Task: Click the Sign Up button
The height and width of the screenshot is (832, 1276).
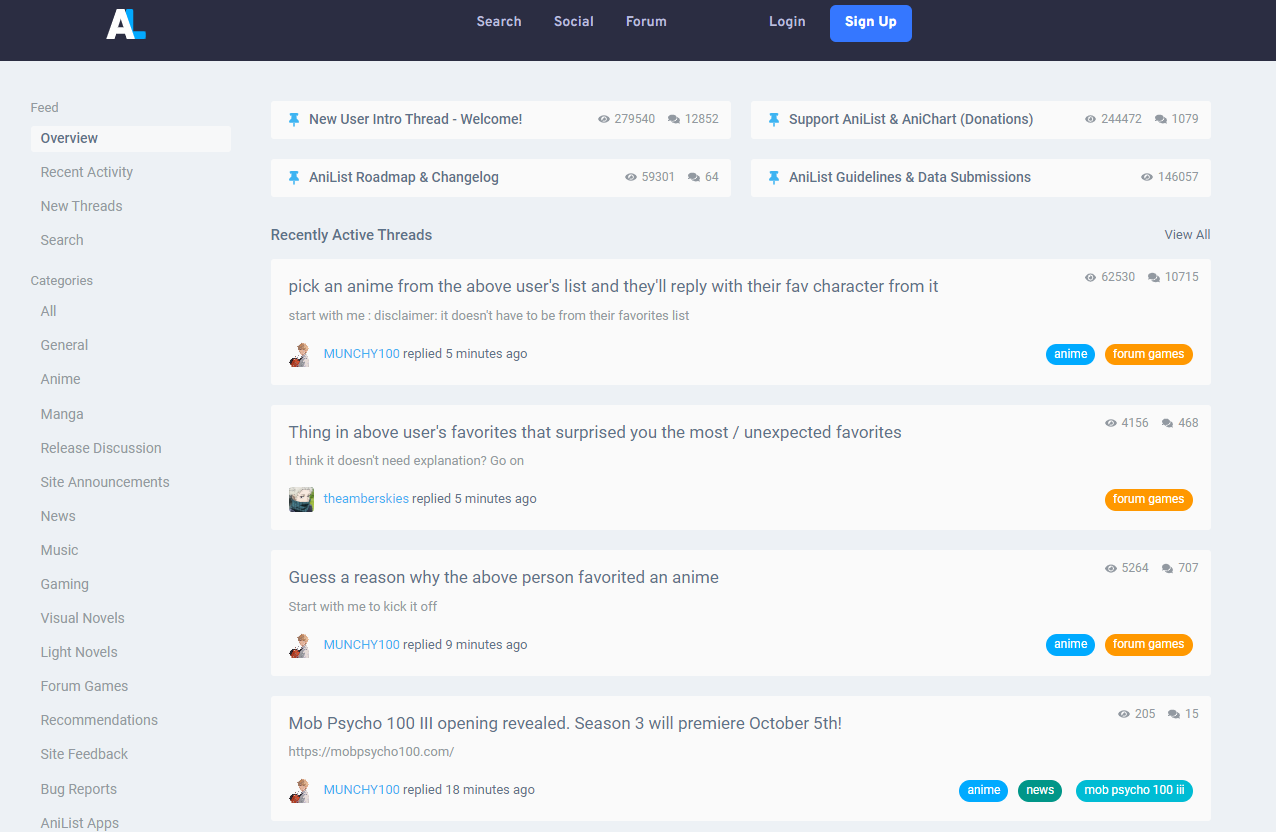Action: click(x=871, y=23)
